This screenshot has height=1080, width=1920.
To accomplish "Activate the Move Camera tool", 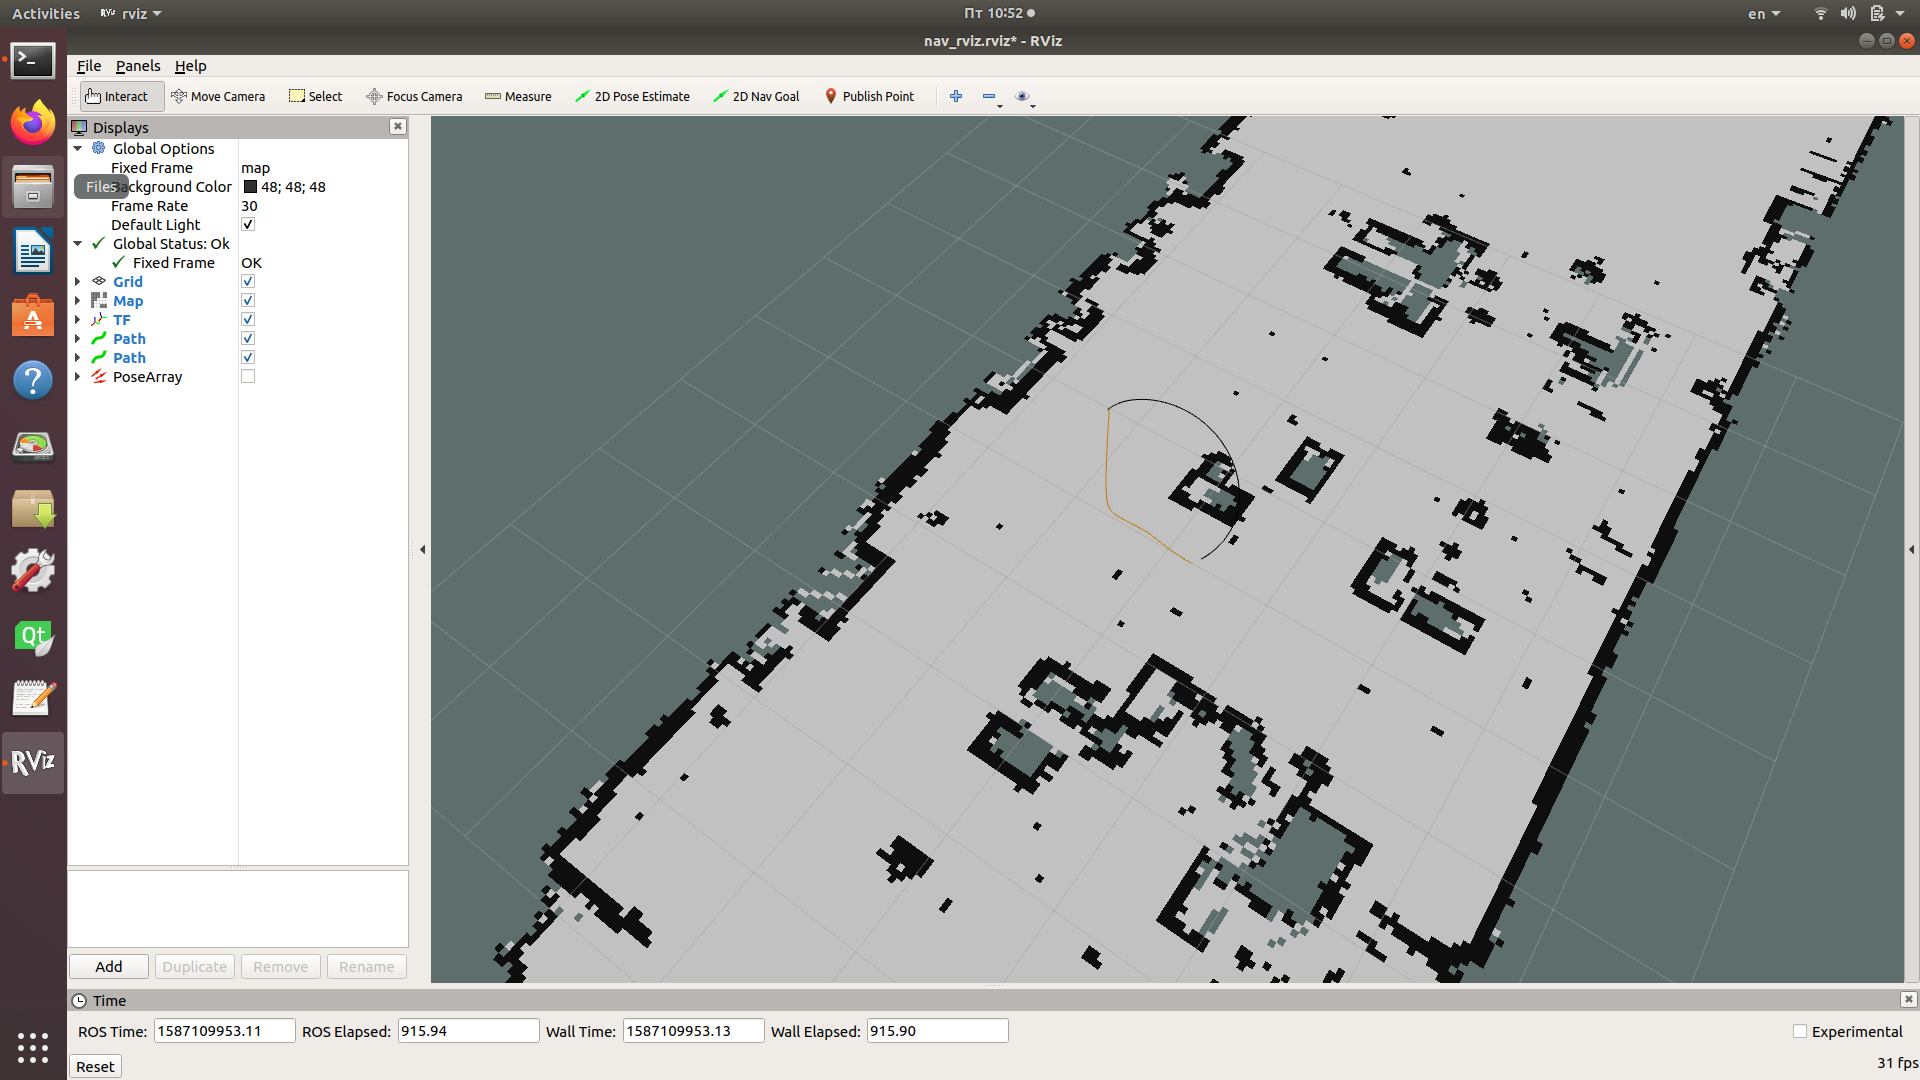I will point(218,96).
